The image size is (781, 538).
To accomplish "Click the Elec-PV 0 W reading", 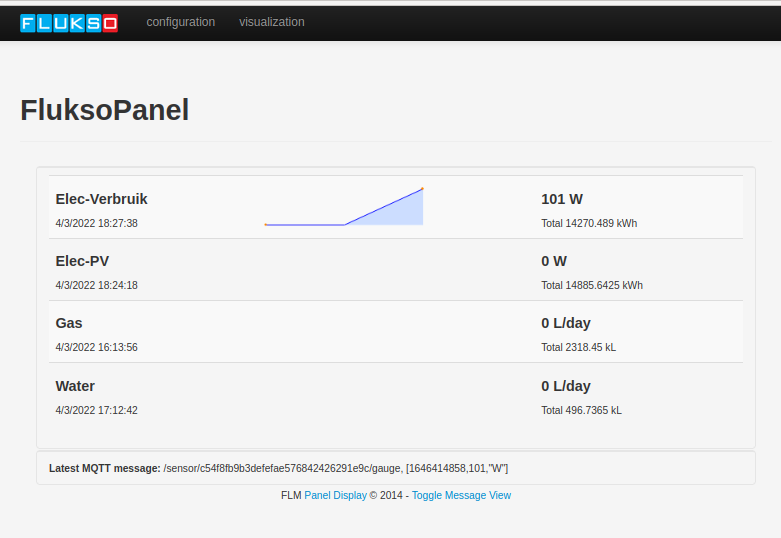I will click(554, 261).
